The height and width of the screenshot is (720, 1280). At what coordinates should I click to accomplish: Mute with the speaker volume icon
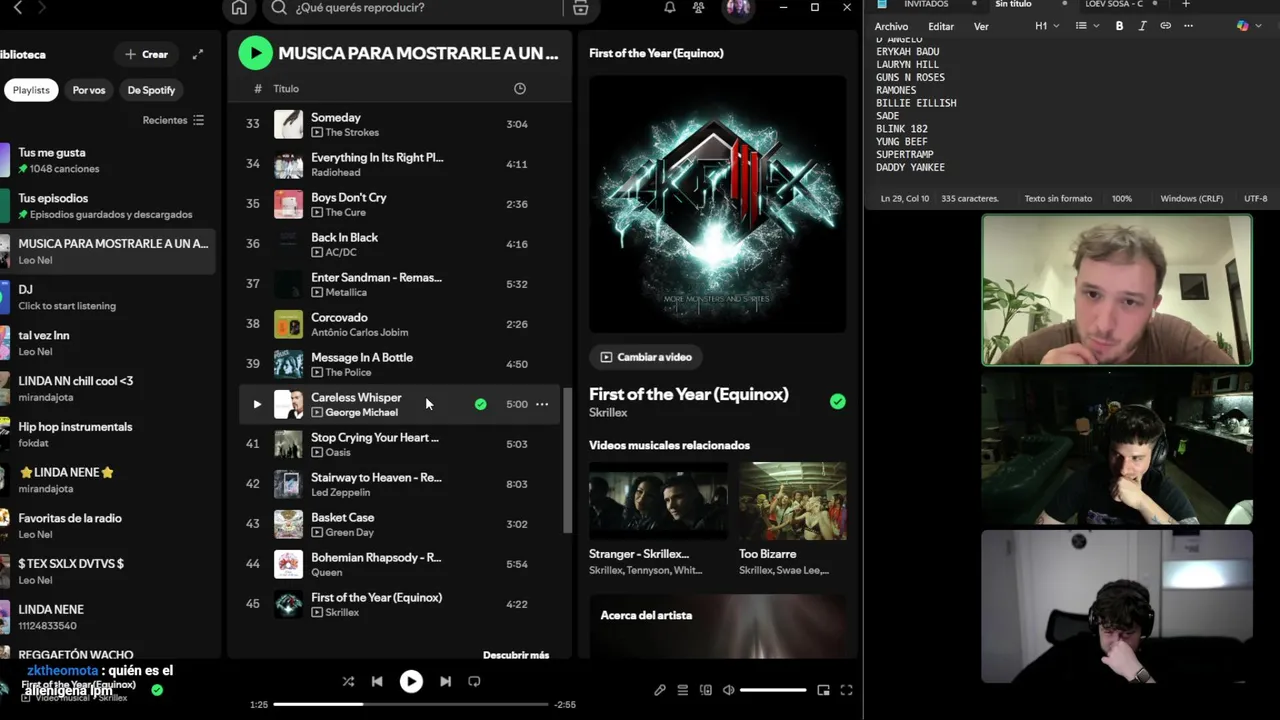point(729,690)
